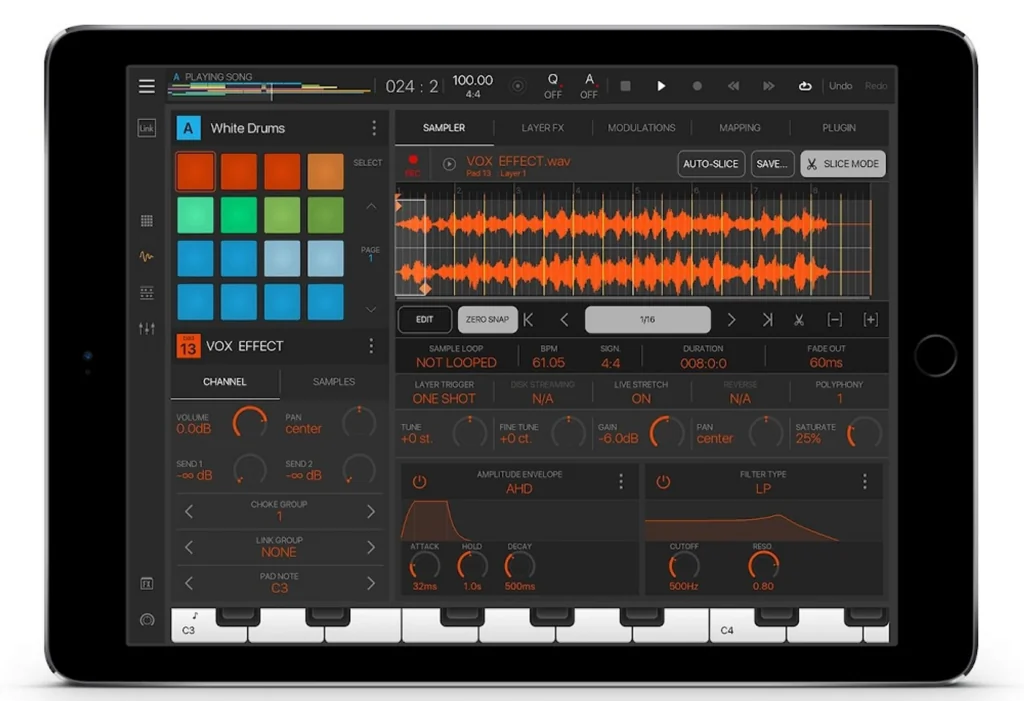
Task: Click the Rewind transport button
Action: click(733, 86)
